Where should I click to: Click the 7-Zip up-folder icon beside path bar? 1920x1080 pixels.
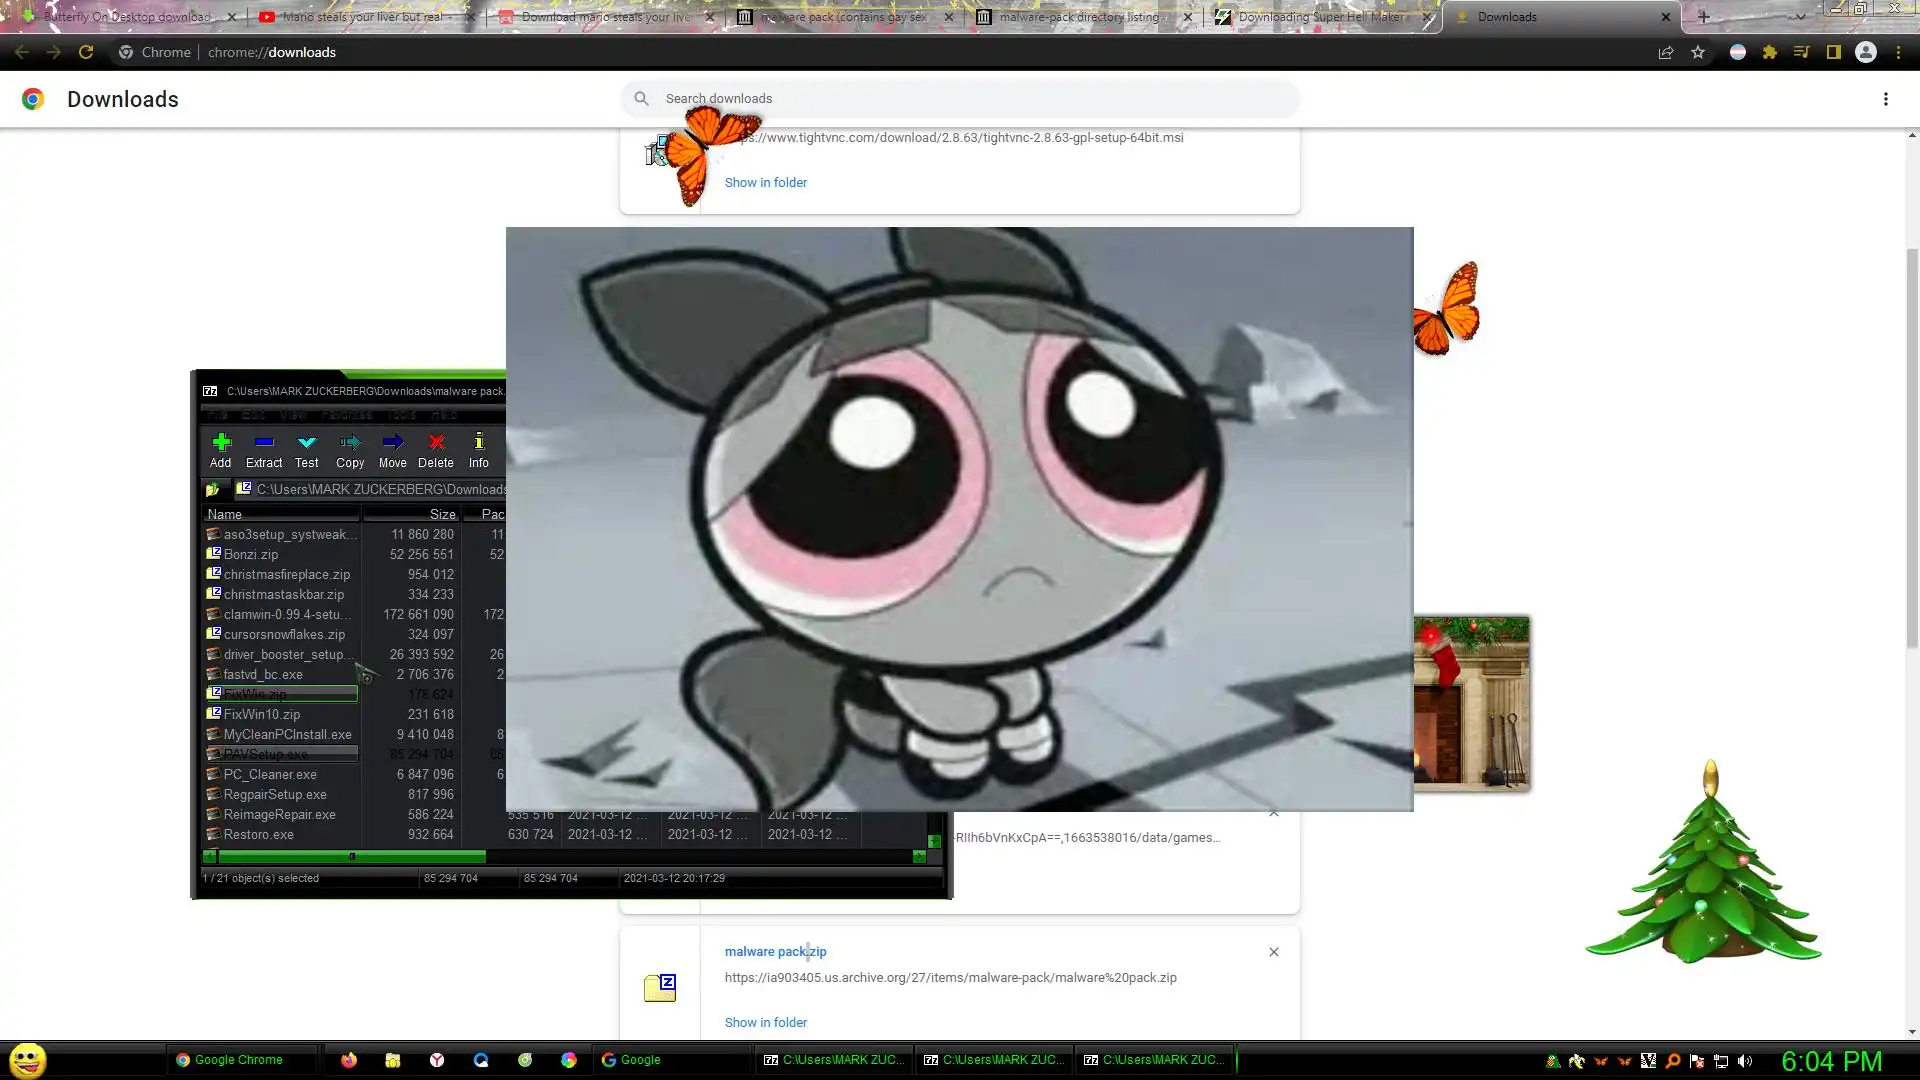pyautogui.click(x=213, y=489)
